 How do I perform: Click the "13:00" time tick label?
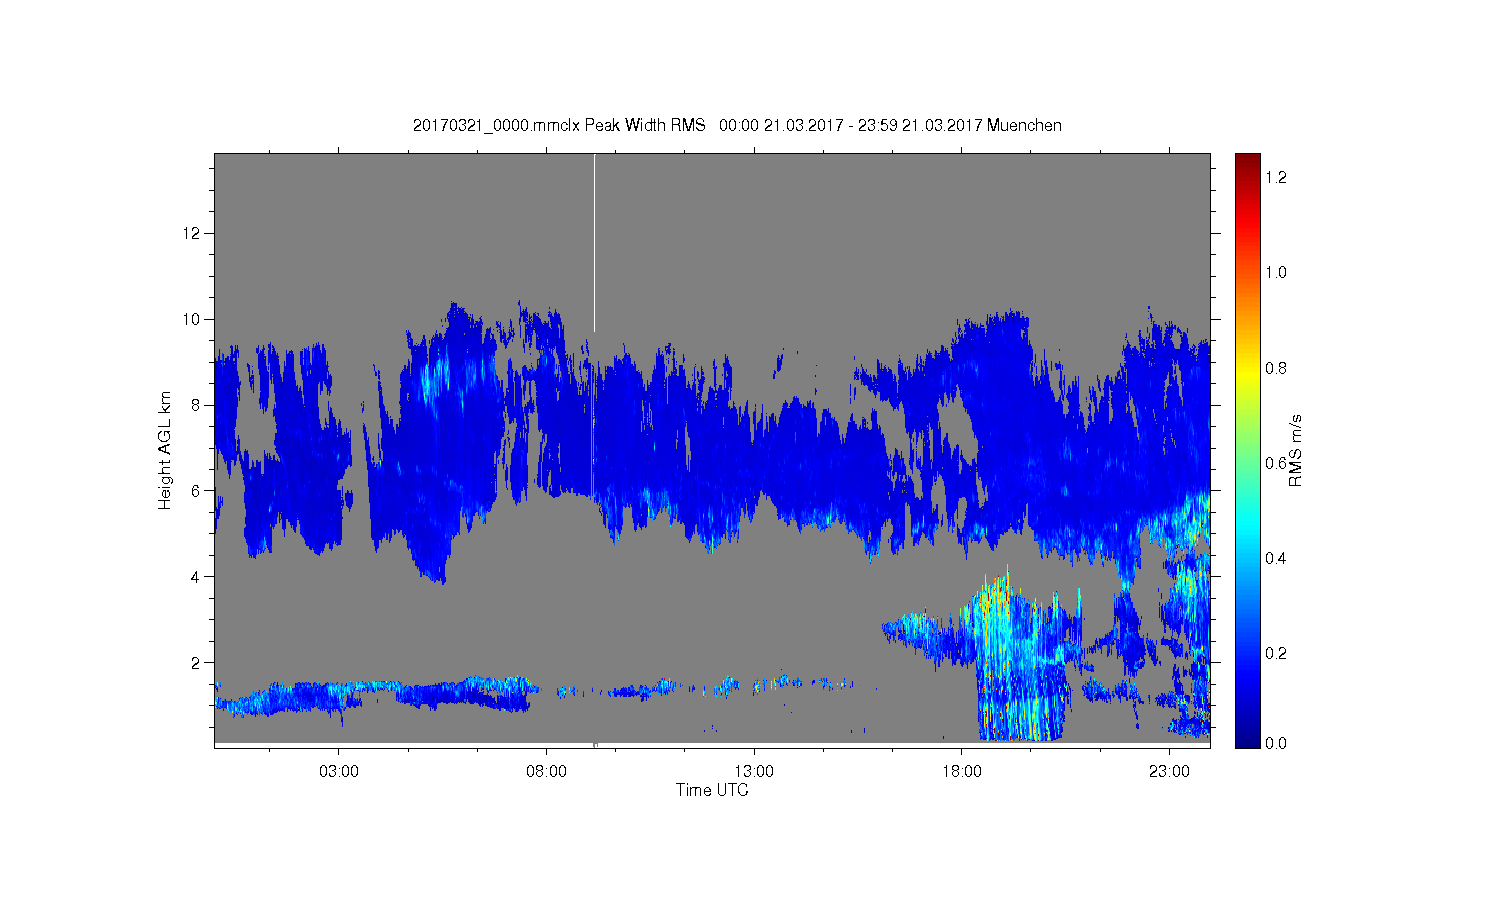coord(754,772)
